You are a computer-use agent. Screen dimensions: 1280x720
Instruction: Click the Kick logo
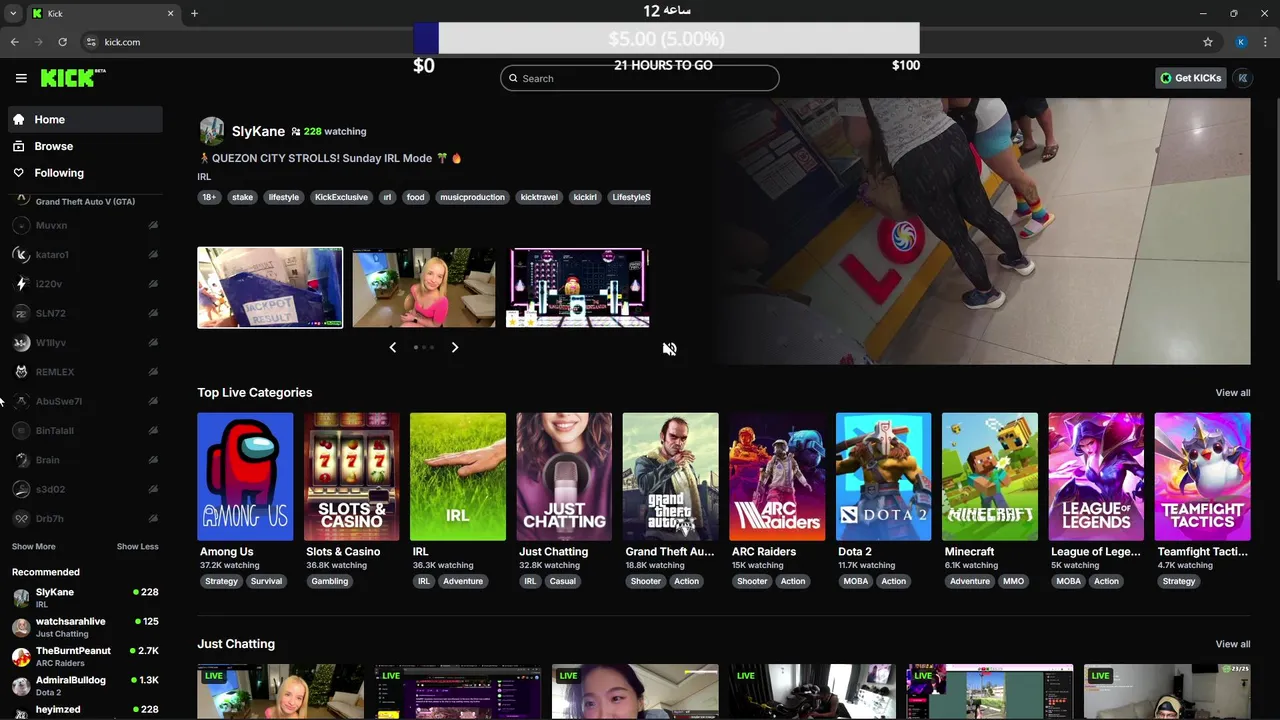pos(73,78)
